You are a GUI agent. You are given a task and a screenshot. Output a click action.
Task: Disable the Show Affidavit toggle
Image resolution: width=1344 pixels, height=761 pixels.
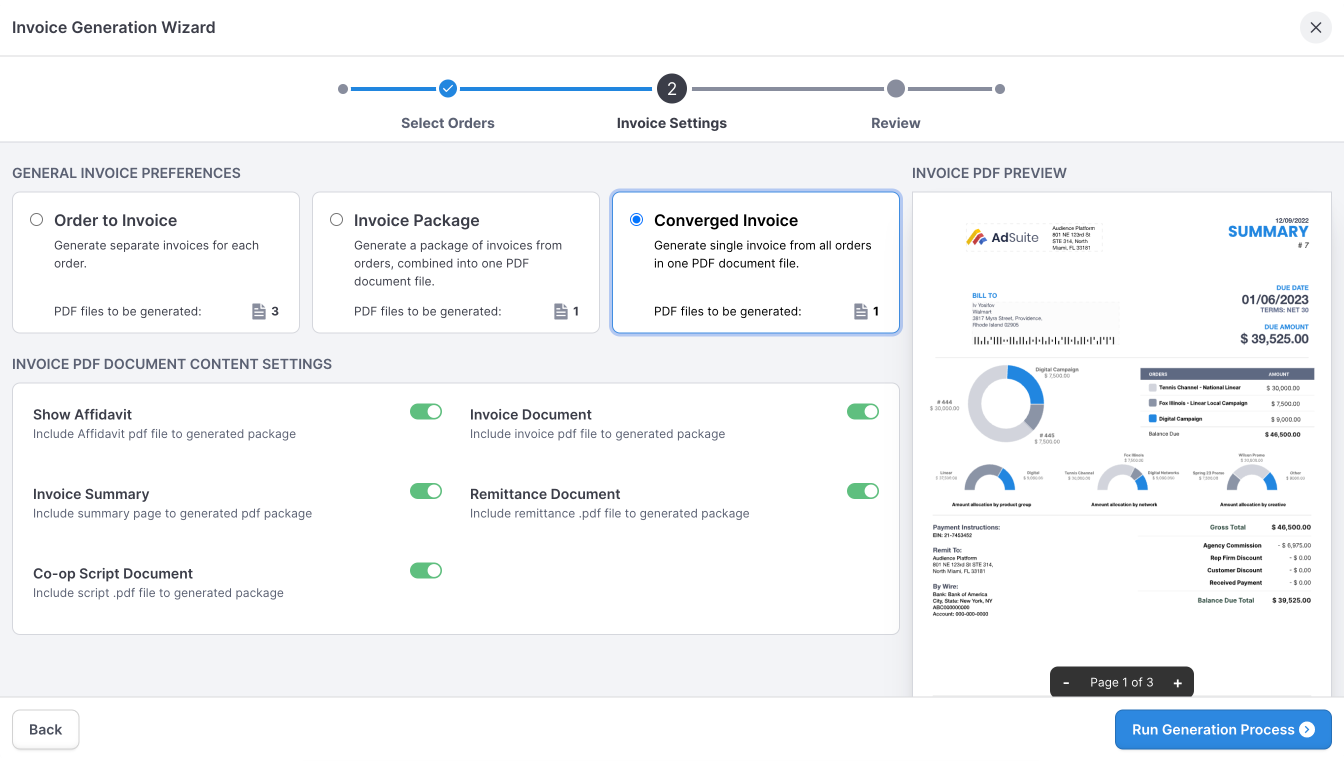coord(426,411)
